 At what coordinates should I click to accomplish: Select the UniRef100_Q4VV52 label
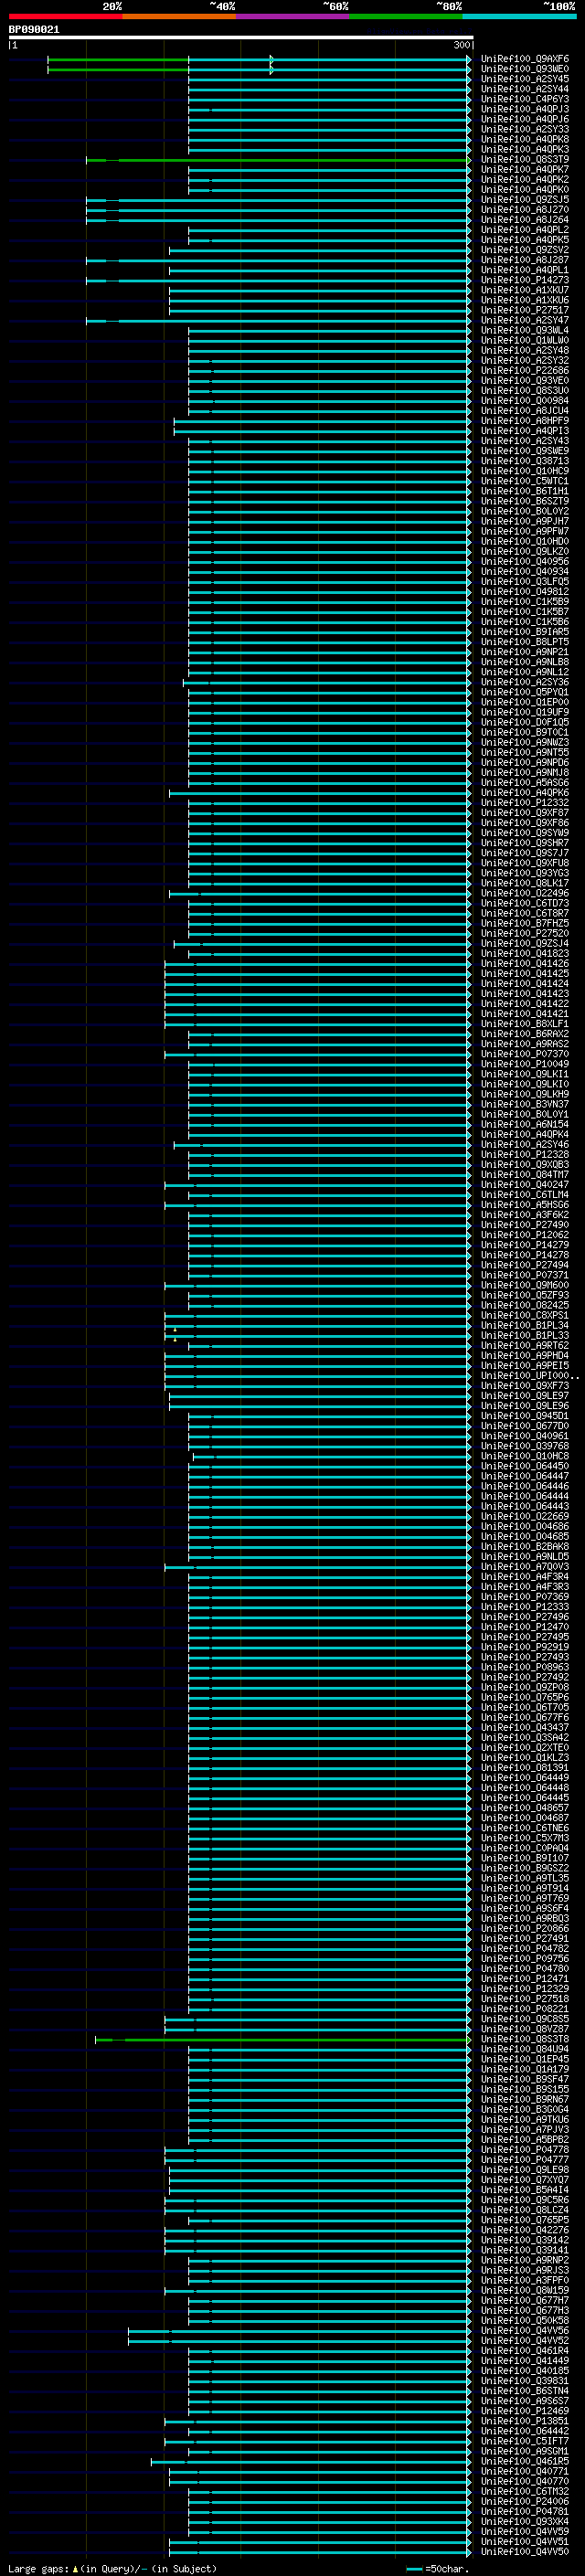pos(524,2341)
